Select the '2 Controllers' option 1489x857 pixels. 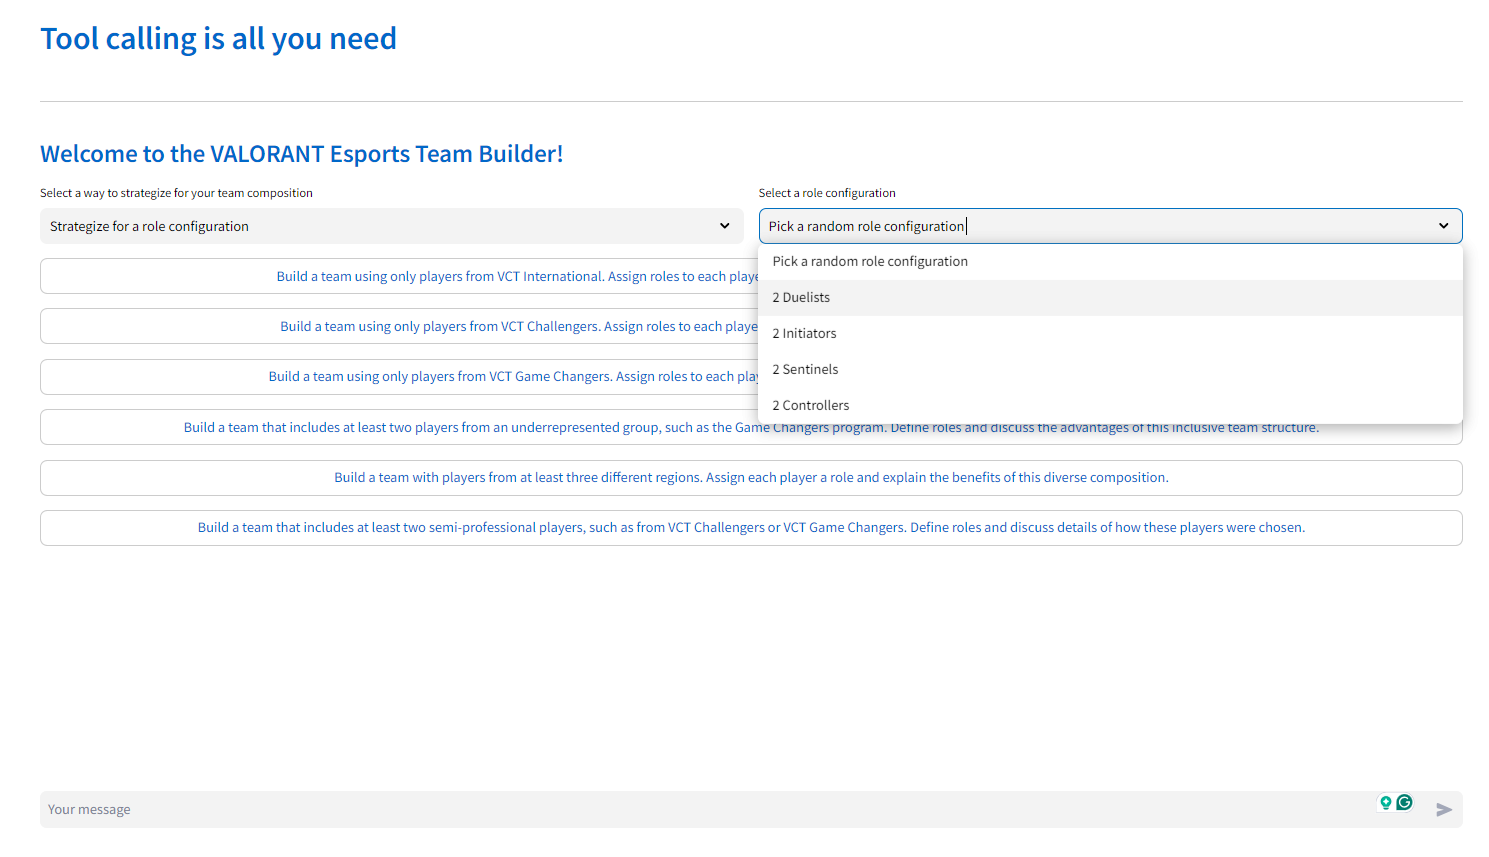(x=1110, y=406)
